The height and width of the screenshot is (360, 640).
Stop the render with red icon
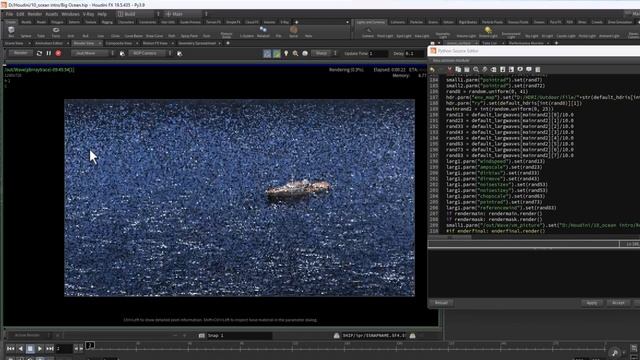[x=58, y=53]
